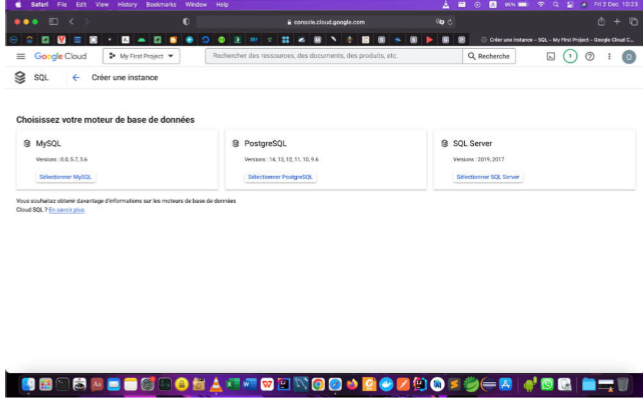Click Safari's back navigation arrow

72,21
